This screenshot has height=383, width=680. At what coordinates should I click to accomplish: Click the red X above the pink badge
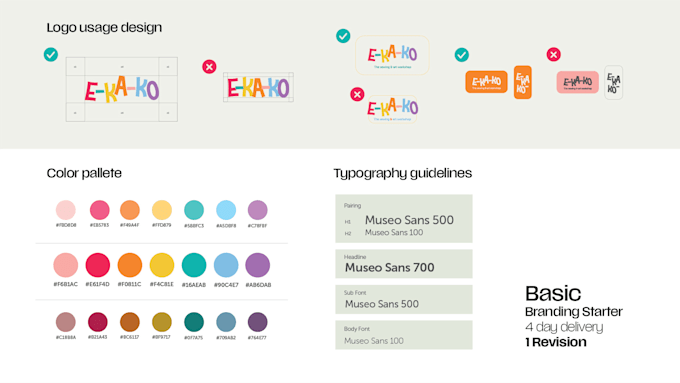click(553, 55)
